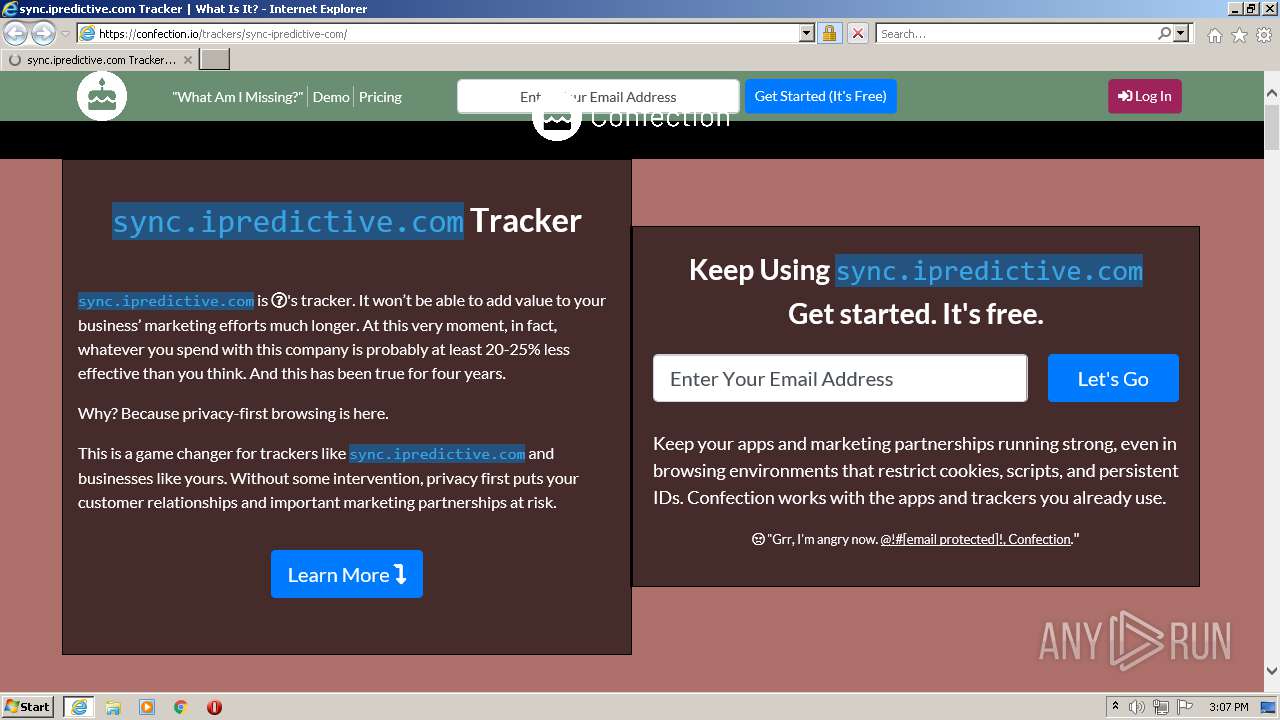Click the scrollbar up arrow
Screen dimensions: 1280x720
click(x=1272, y=93)
